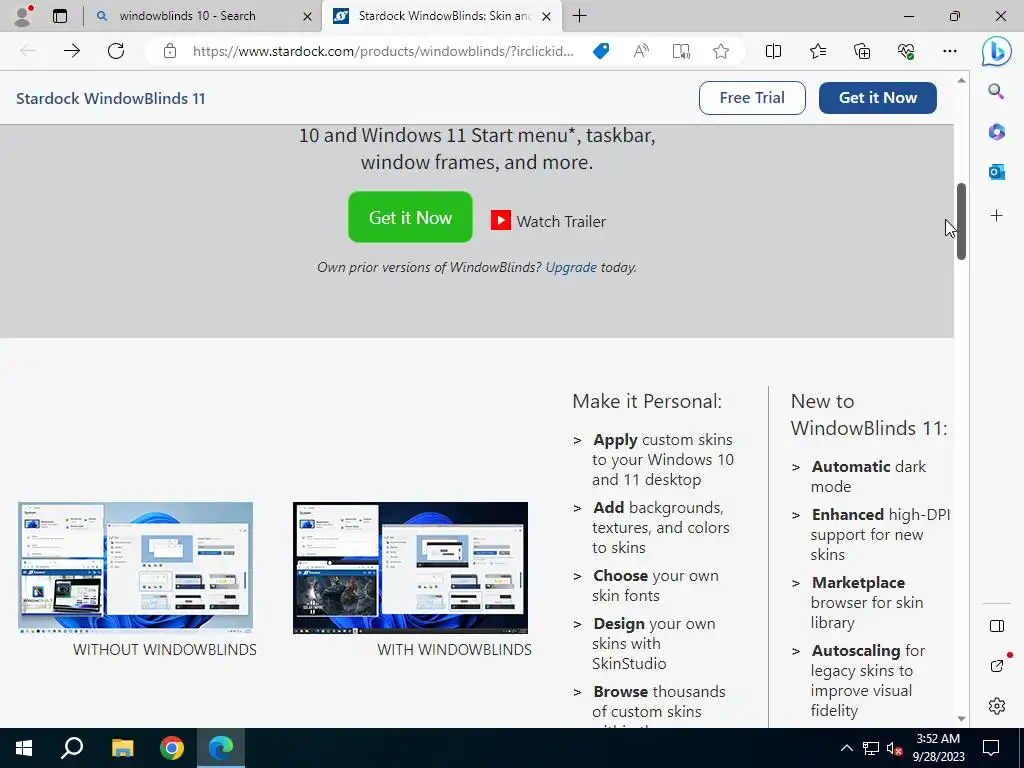
Task: Start Read aloud from the address bar
Action: point(641,51)
